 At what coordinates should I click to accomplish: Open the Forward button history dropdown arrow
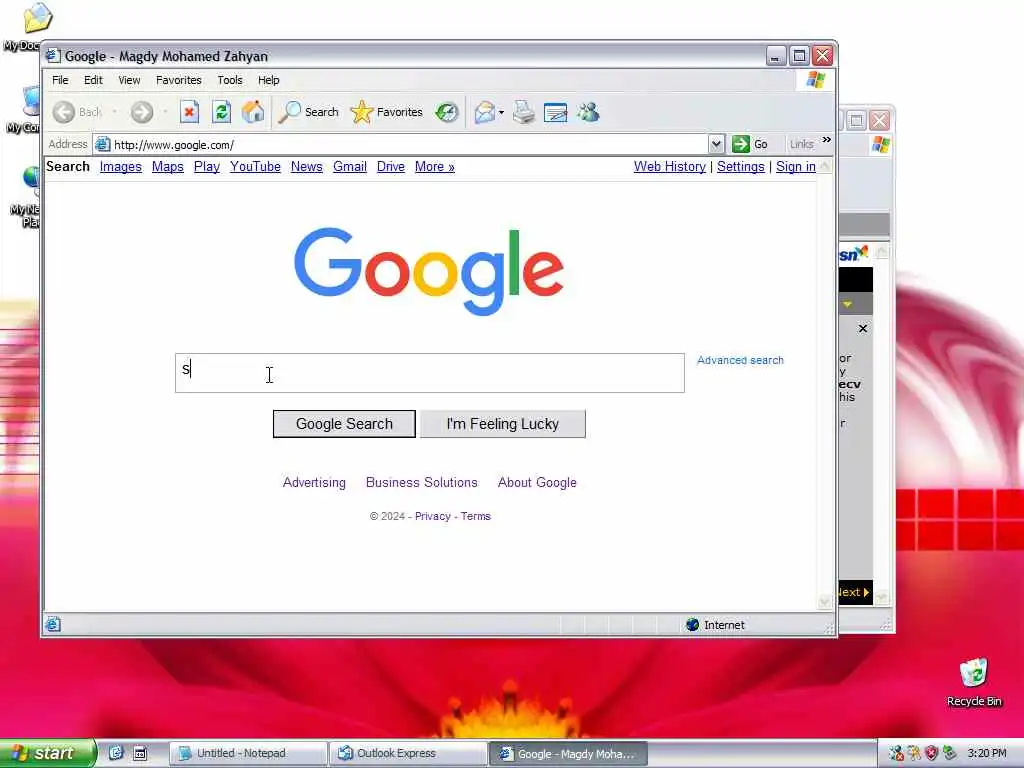coord(165,112)
